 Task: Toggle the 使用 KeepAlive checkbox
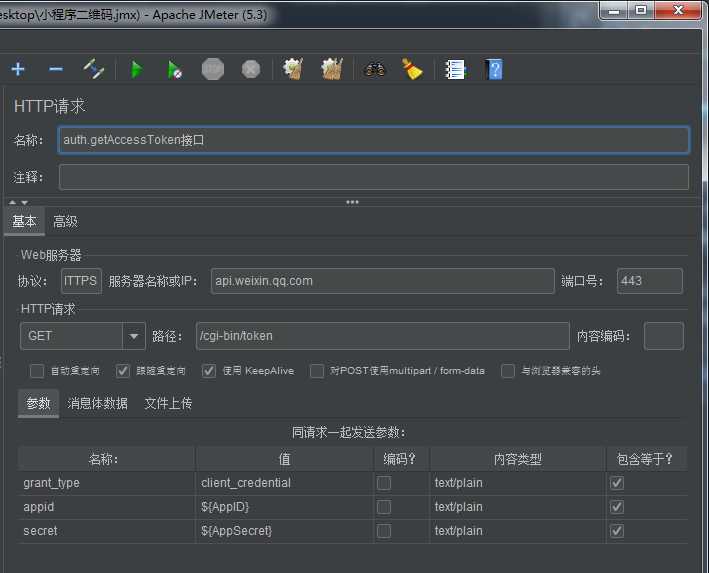pyautogui.click(x=208, y=371)
